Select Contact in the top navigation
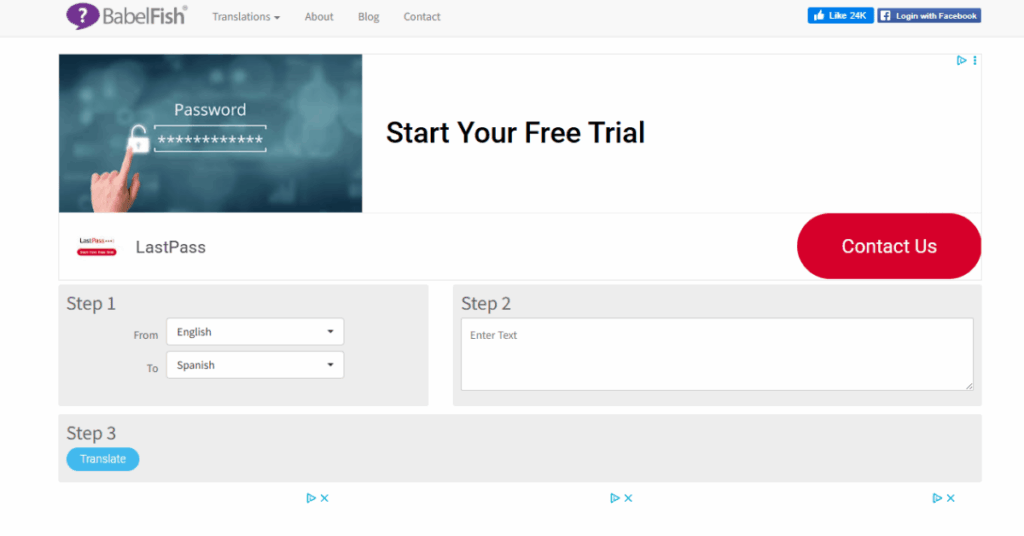The height and width of the screenshot is (536, 1024). 422,17
